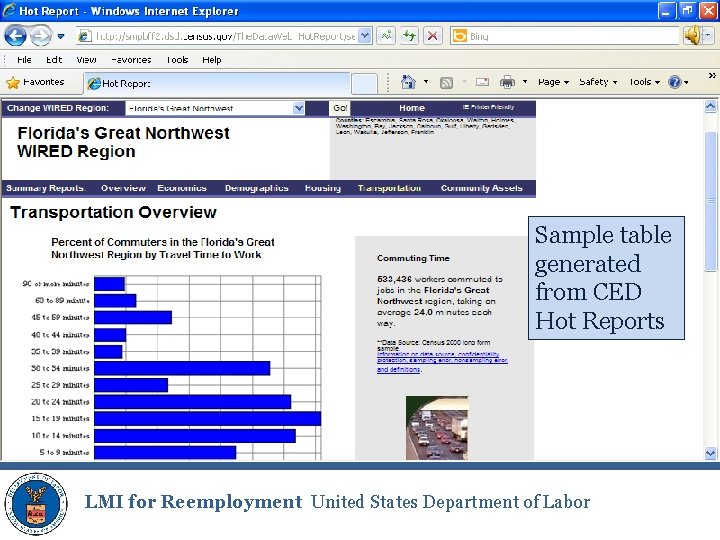Click the RSS feeds icon

tap(446, 82)
